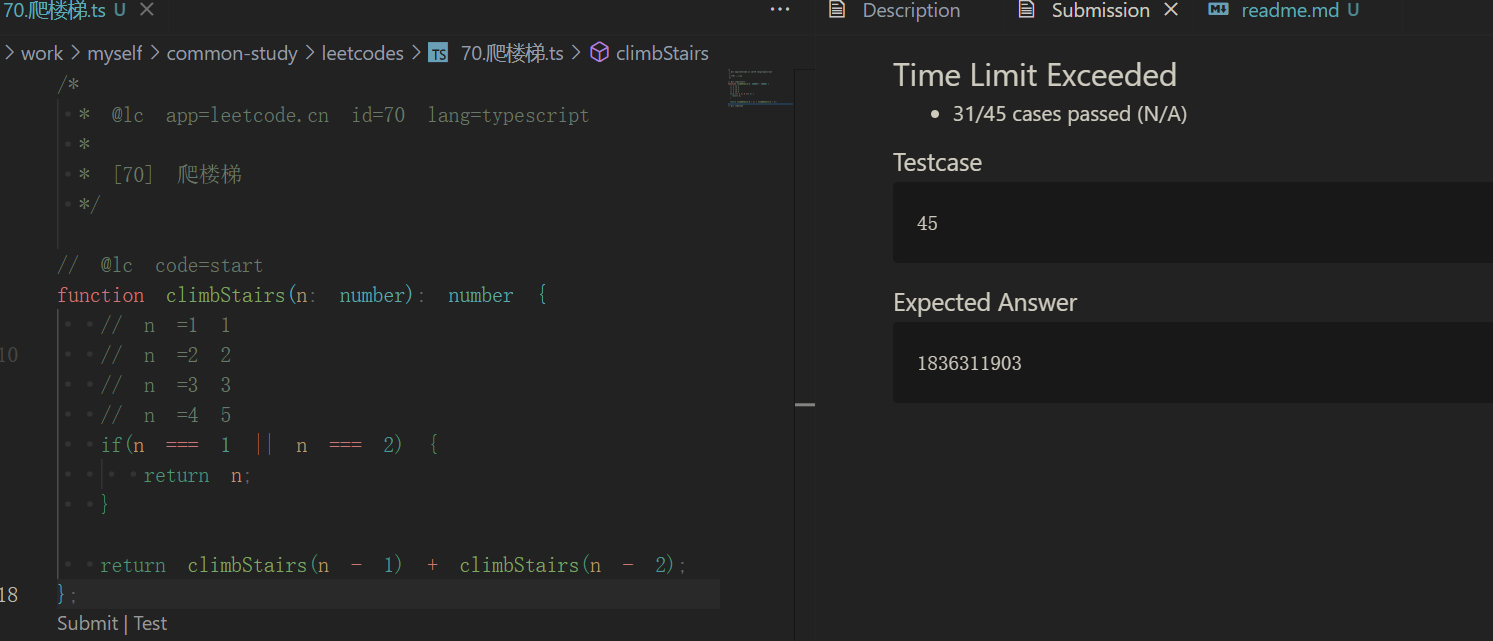Click the Submission tab's document icon
The image size is (1493, 641).
click(1026, 10)
